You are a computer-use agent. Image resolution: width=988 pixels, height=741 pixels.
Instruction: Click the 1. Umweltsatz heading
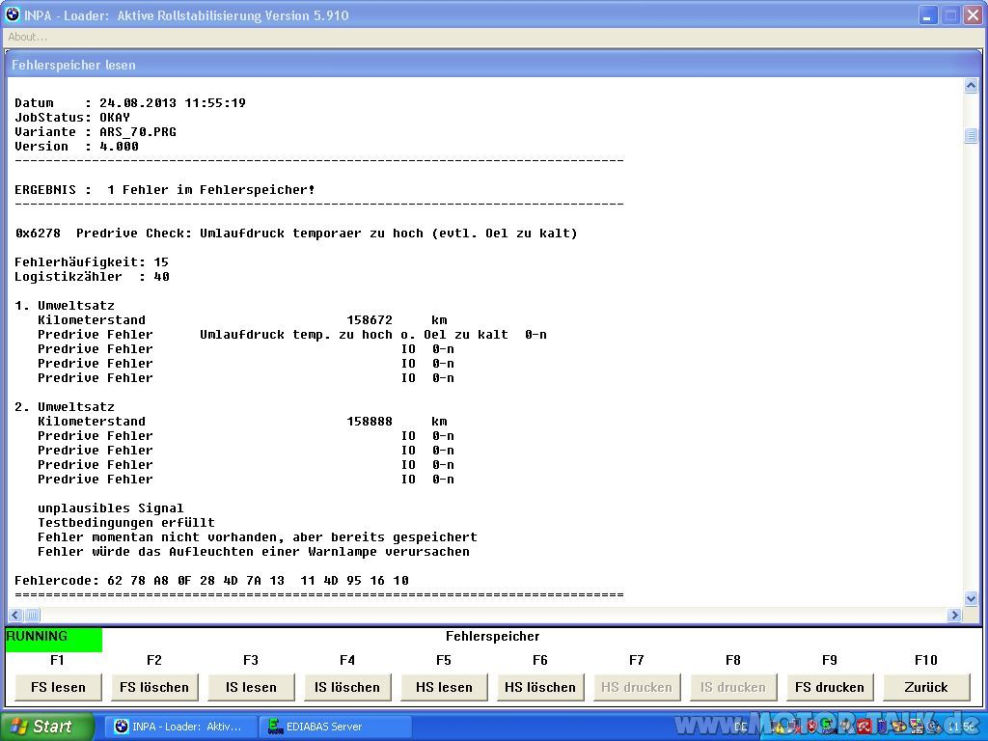64,306
